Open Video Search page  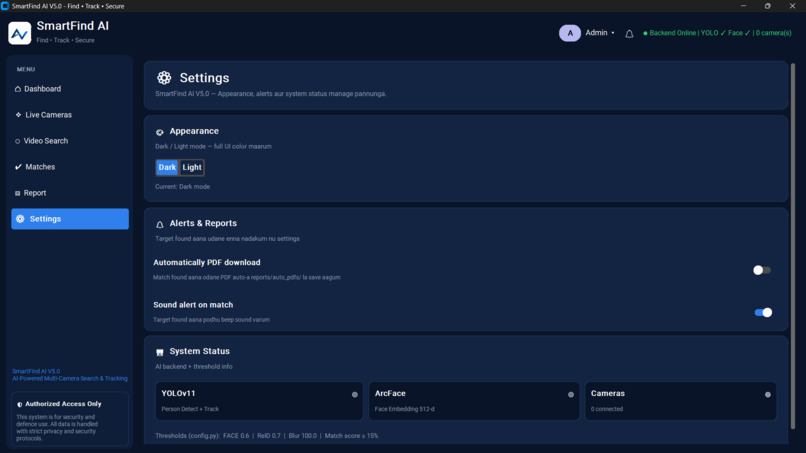[70, 141]
